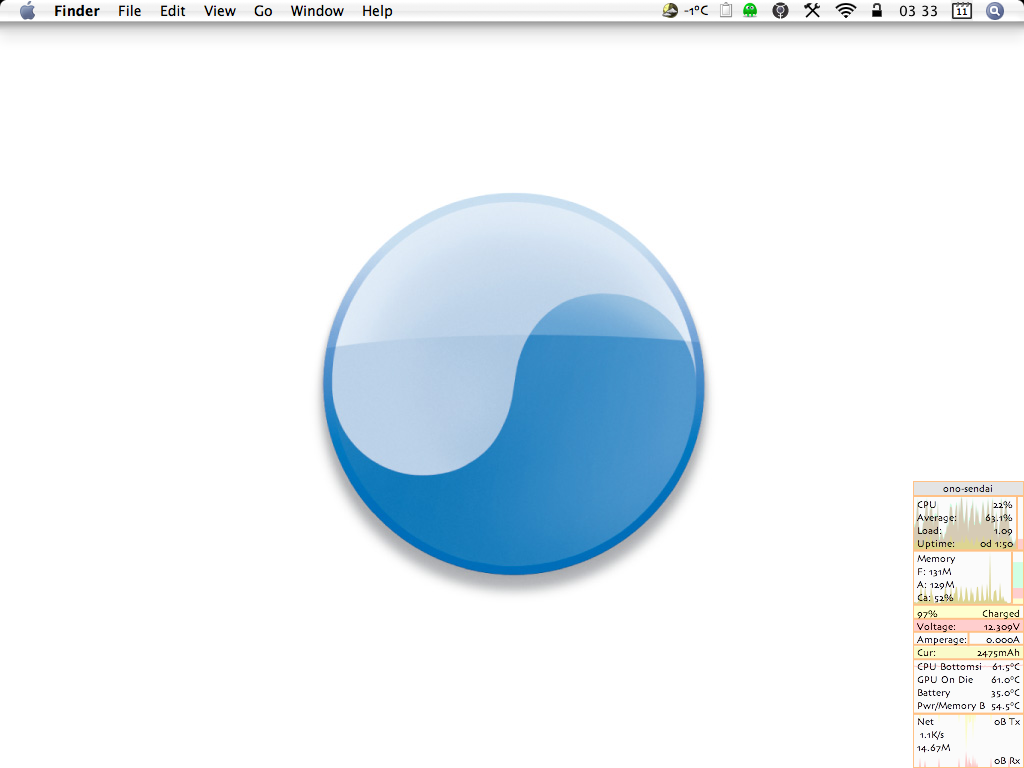Click the weather icon in the menu bar
The image size is (1024, 768).
(669, 10)
